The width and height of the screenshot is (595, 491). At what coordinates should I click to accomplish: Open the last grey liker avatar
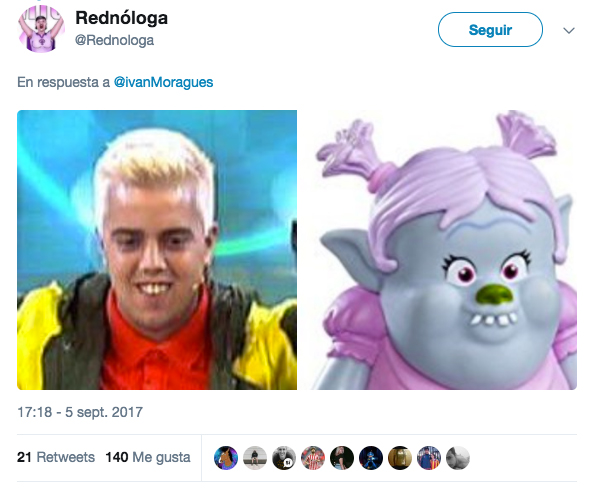[458, 458]
